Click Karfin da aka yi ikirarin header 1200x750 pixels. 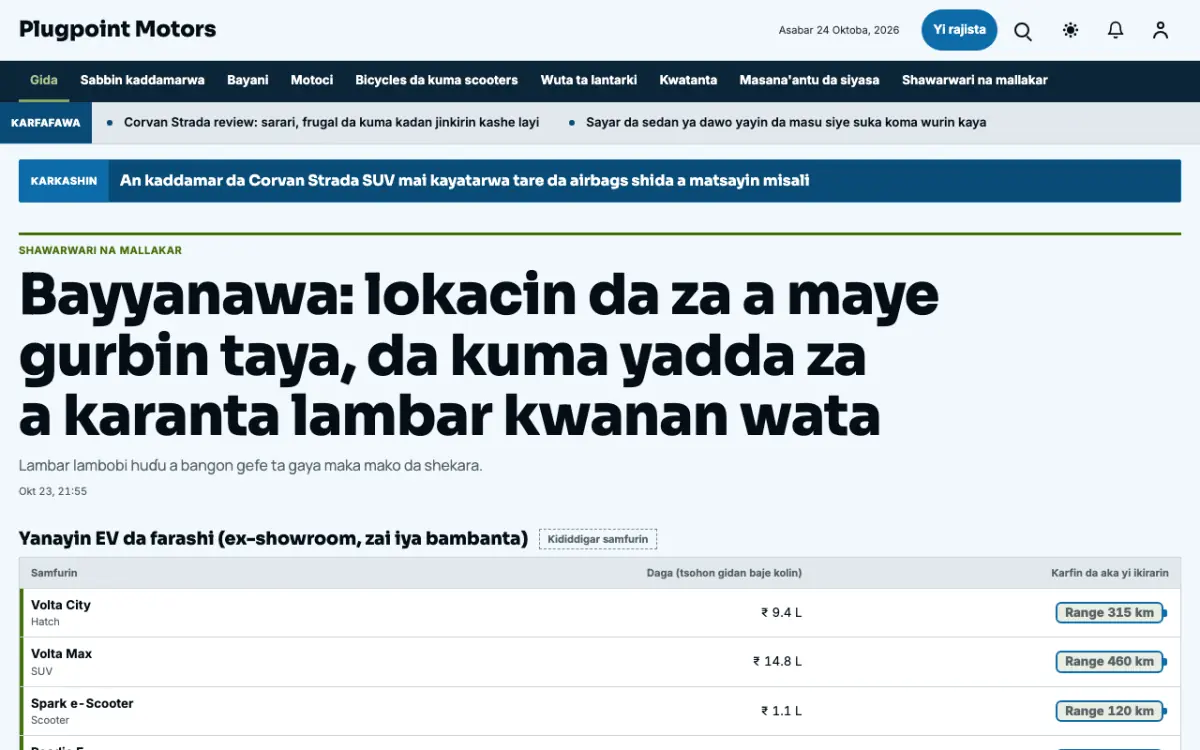coord(1110,573)
